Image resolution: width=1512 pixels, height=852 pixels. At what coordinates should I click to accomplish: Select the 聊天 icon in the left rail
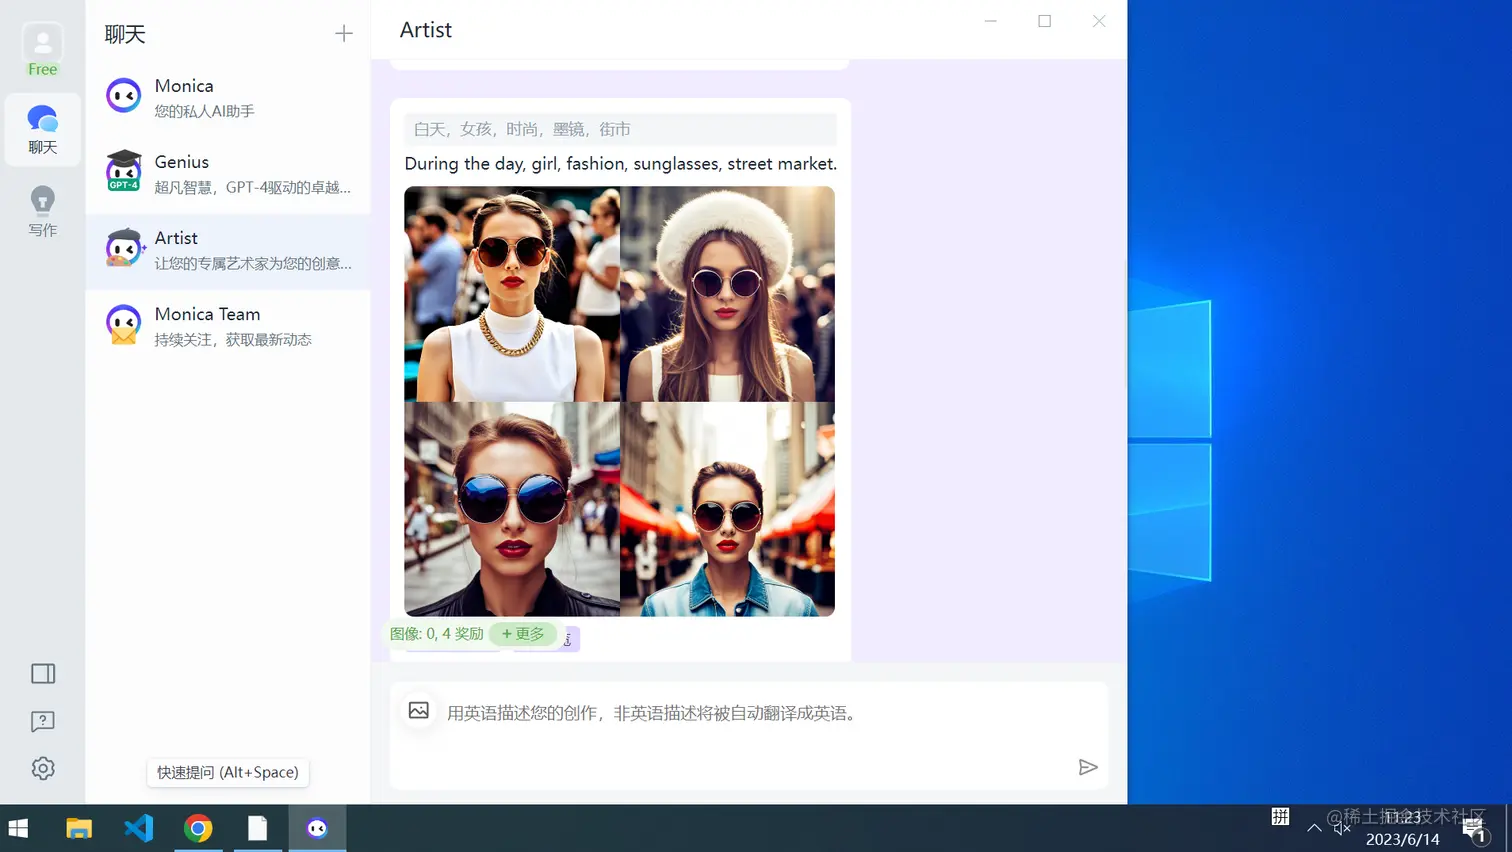42,128
